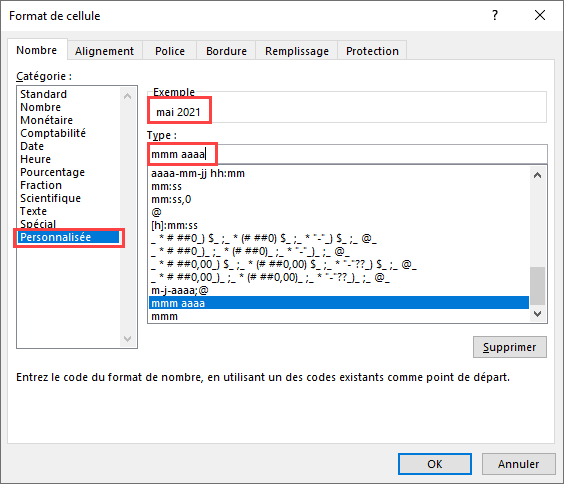Select the @ text format
Image resolution: width=564 pixels, height=484 pixels.
coord(339,212)
